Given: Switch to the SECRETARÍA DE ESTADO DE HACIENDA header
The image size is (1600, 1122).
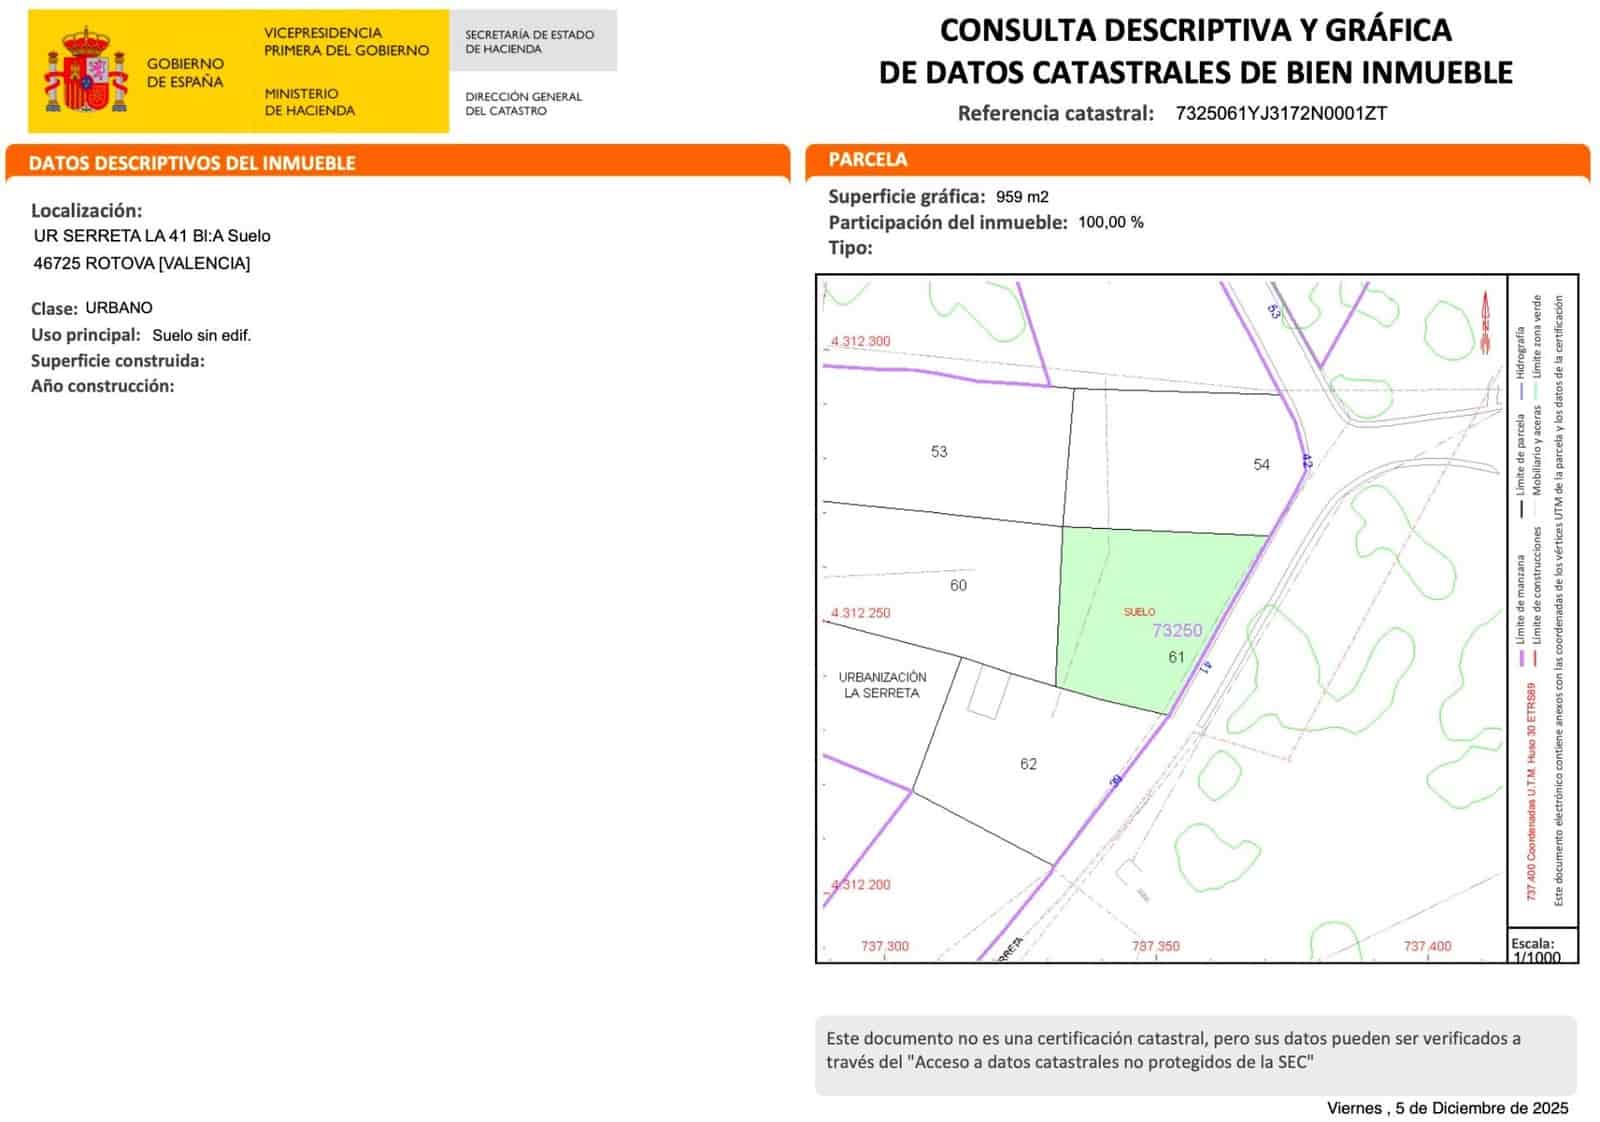Looking at the screenshot, I should click(528, 42).
